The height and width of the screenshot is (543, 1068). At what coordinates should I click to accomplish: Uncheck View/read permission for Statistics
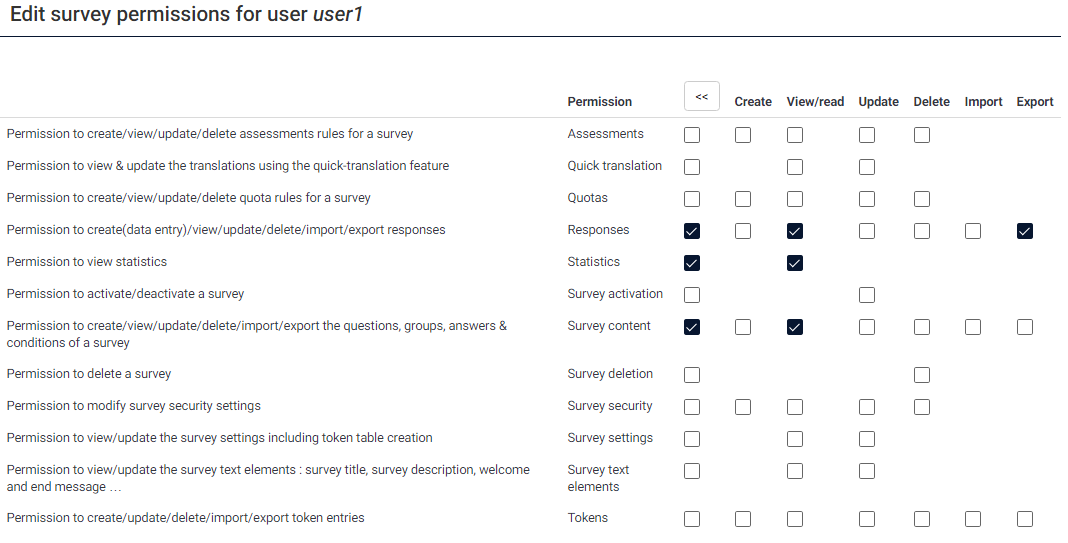795,263
